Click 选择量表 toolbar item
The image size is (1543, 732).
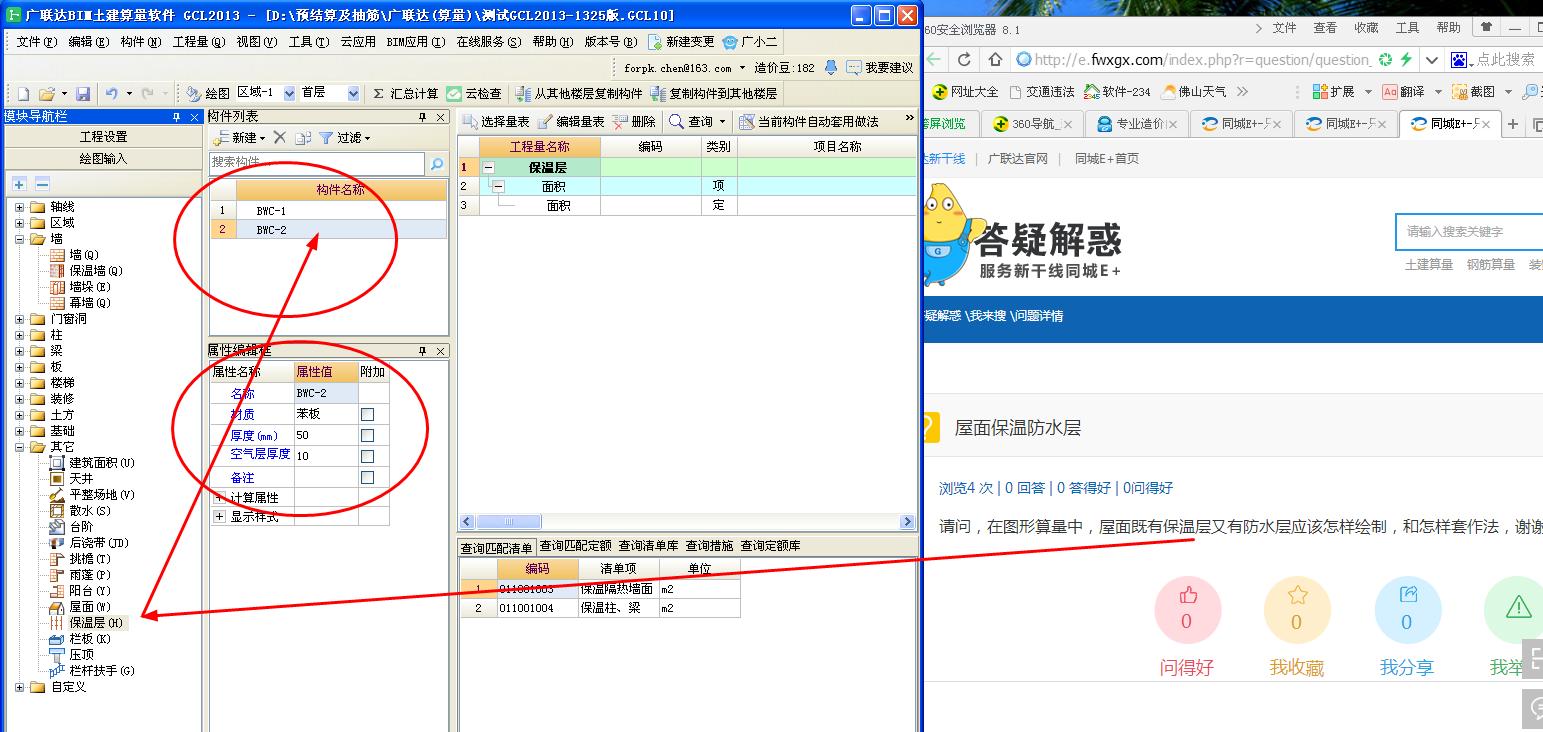[495, 122]
